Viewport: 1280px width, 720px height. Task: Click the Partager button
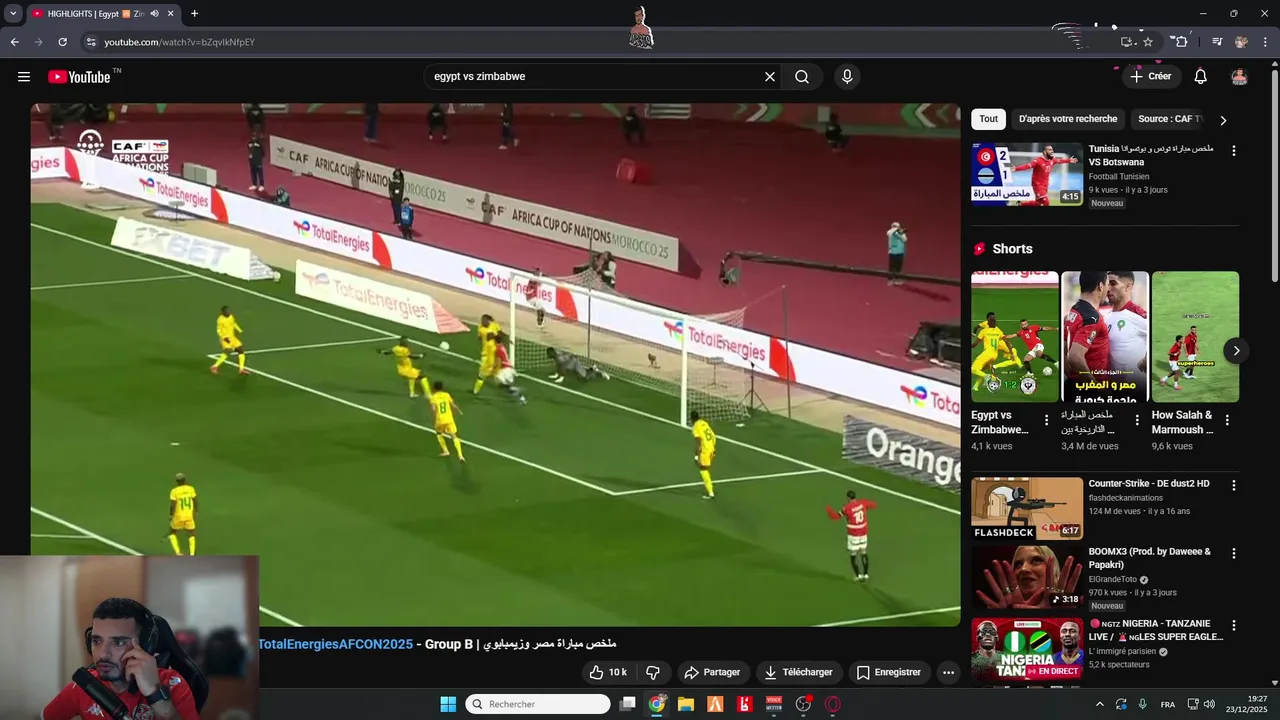[712, 672]
